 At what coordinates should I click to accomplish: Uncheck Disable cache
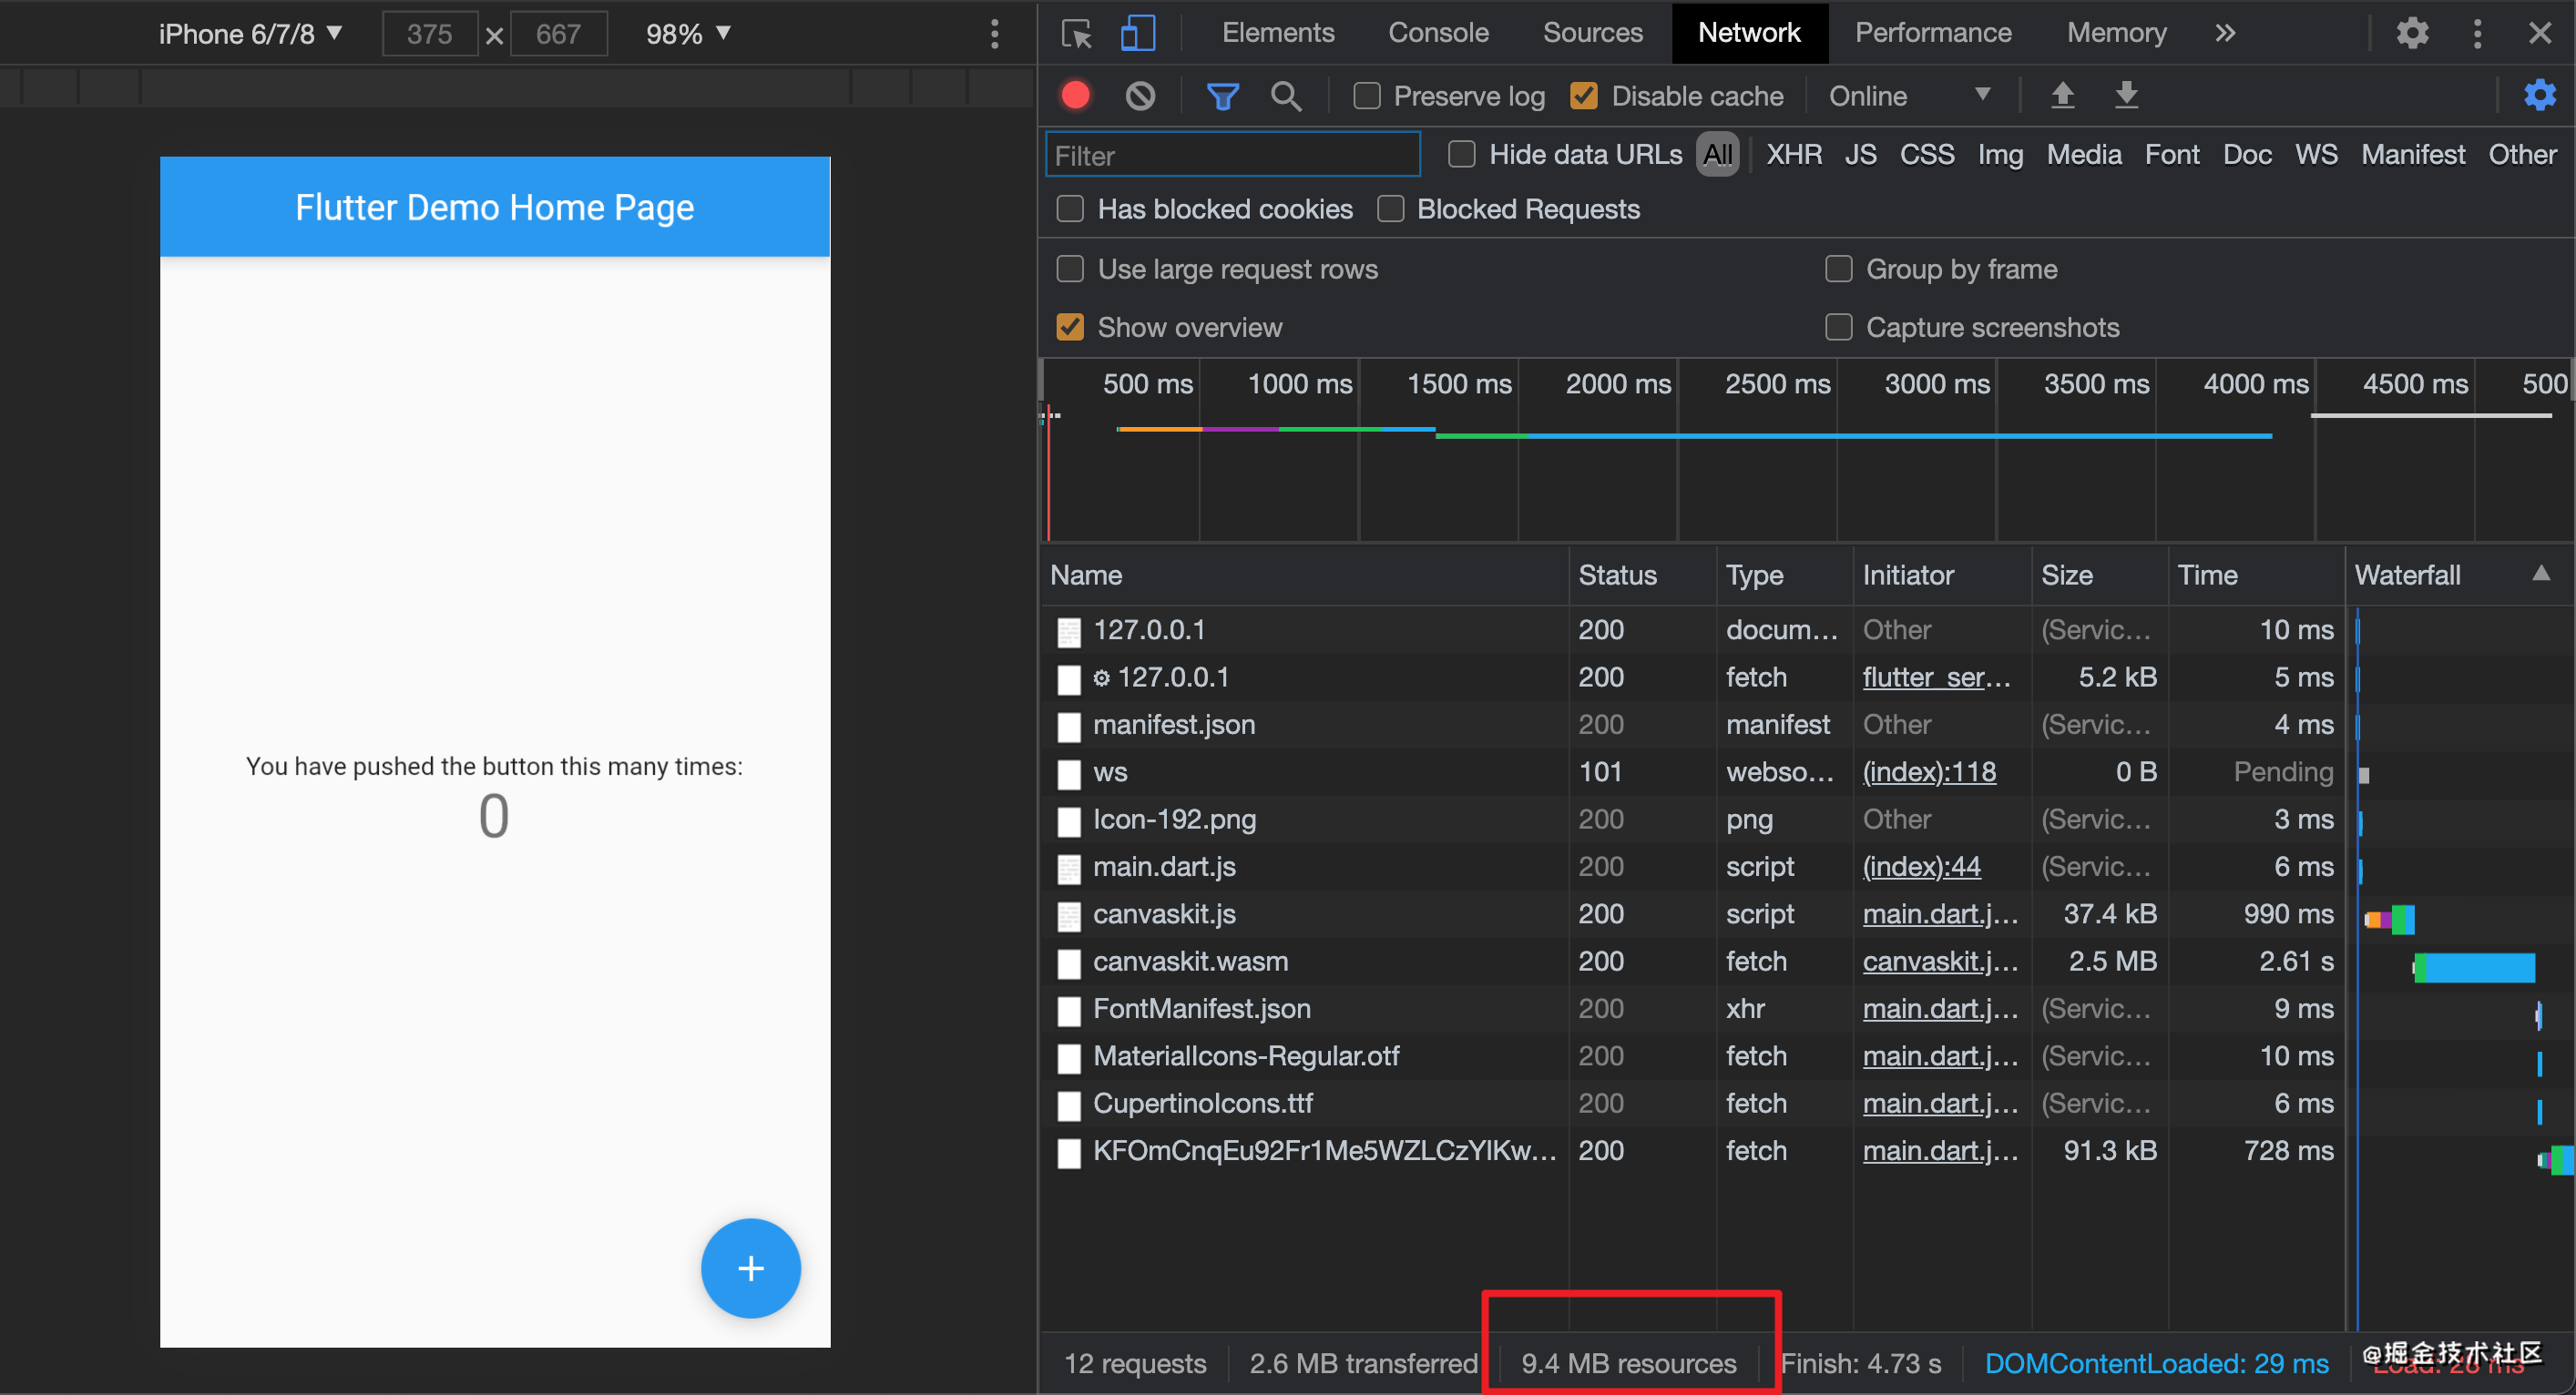click(1583, 96)
